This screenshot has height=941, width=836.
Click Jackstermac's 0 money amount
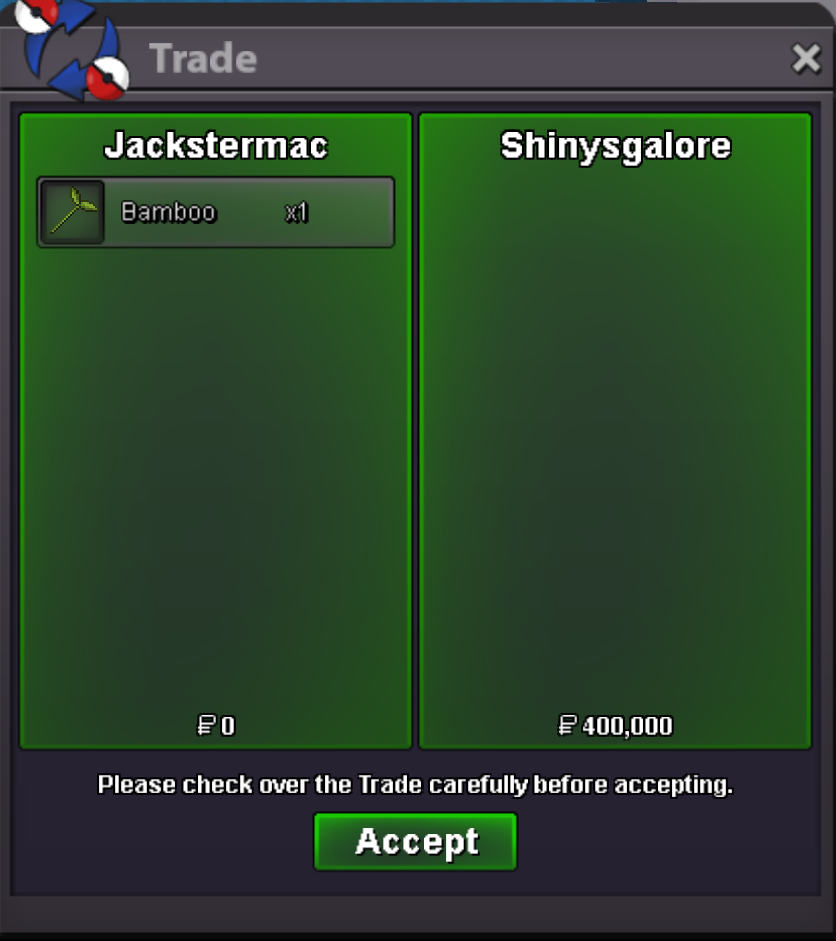[x=228, y=726]
